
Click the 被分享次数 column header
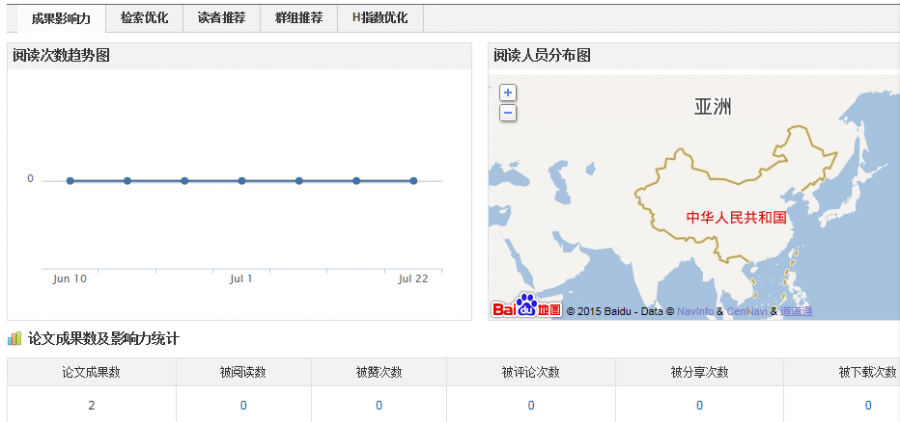tap(699, 372)
